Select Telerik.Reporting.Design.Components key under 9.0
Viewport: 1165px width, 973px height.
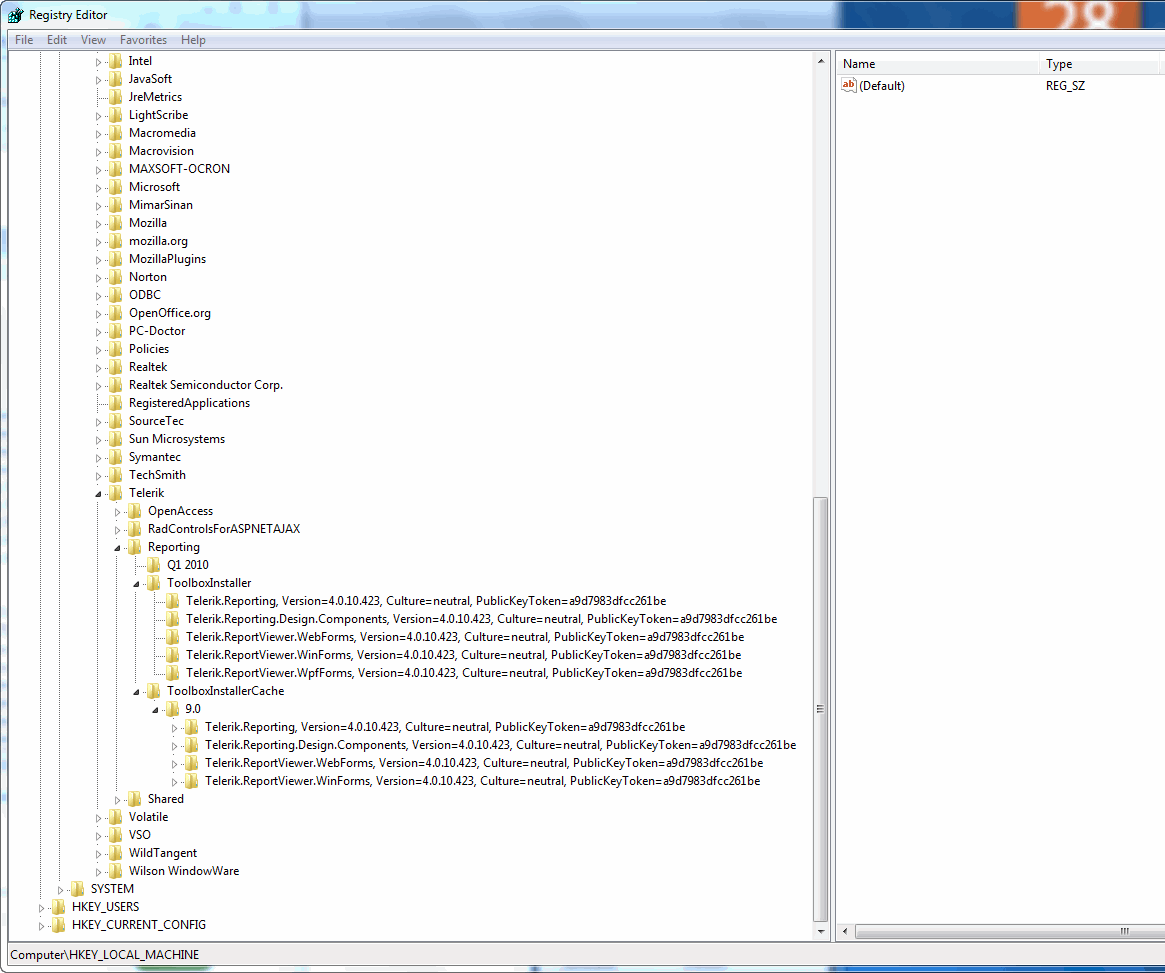(x=500, y=745)
